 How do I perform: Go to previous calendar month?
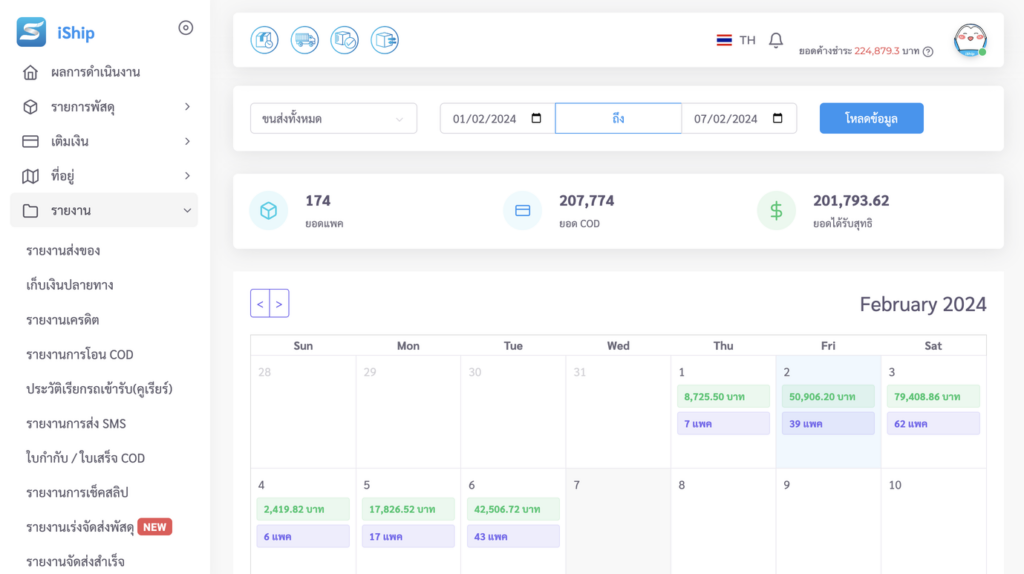click(260, 303)
